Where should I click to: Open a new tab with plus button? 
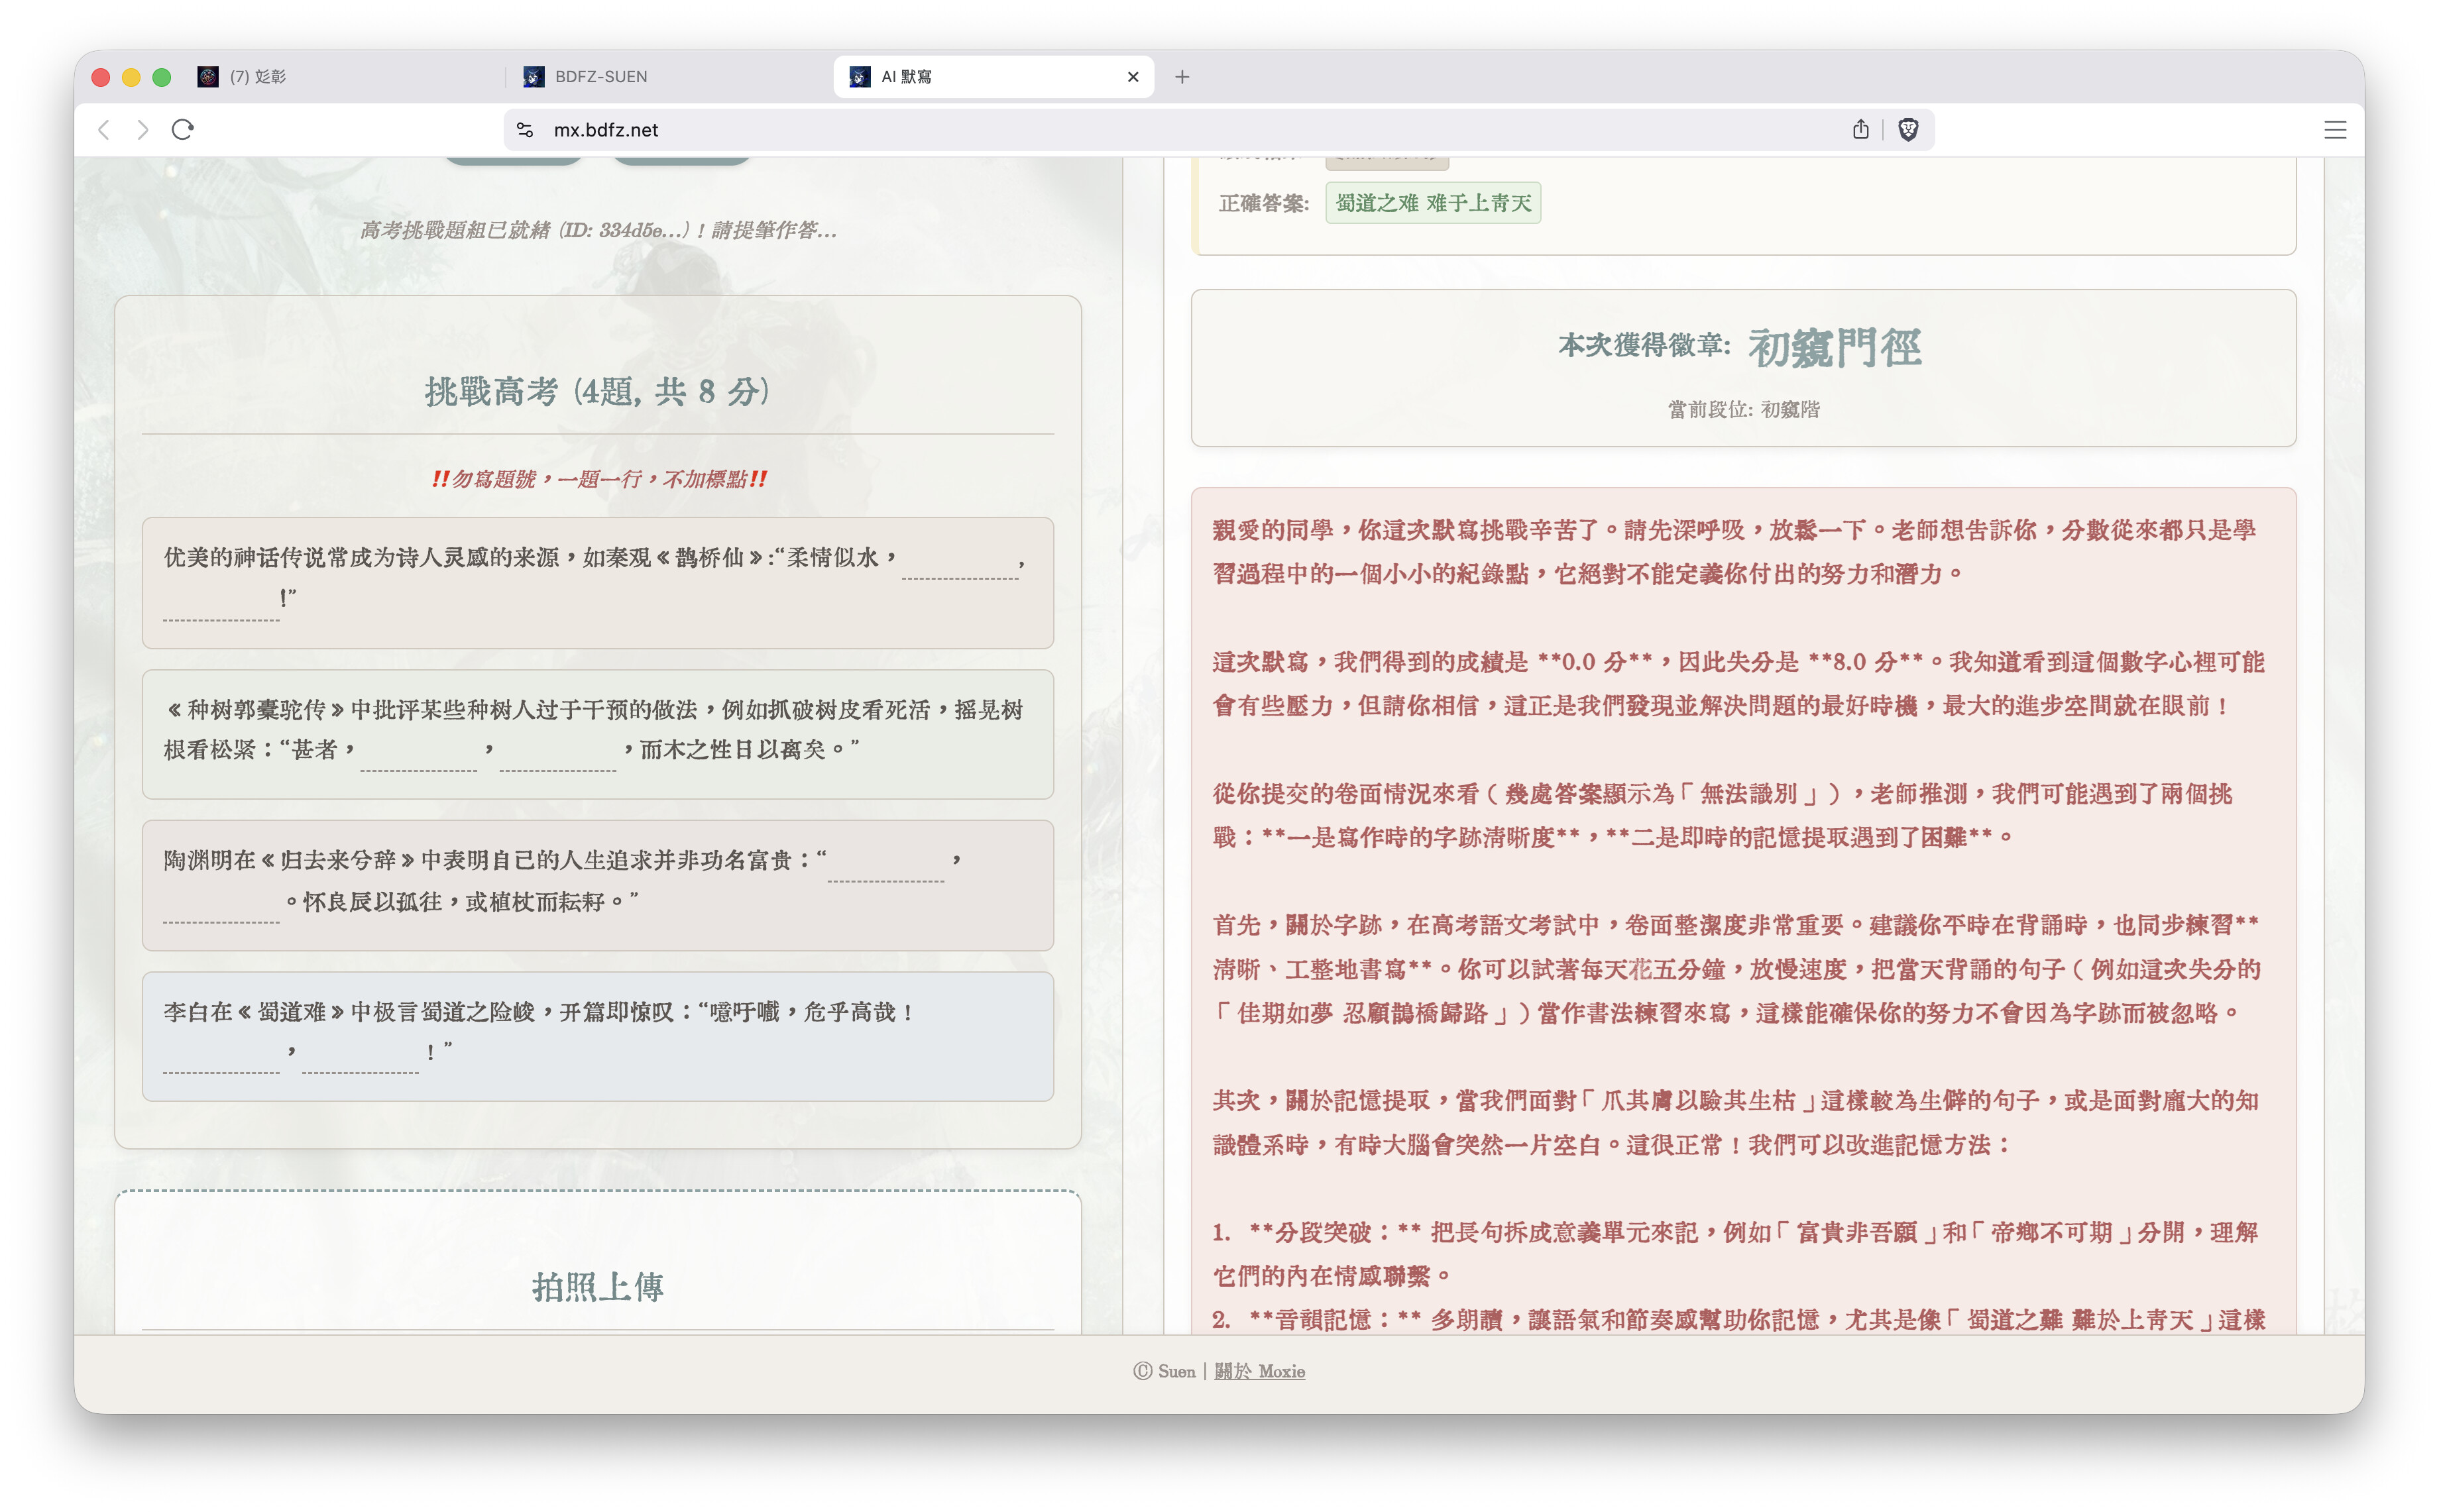1182,77
